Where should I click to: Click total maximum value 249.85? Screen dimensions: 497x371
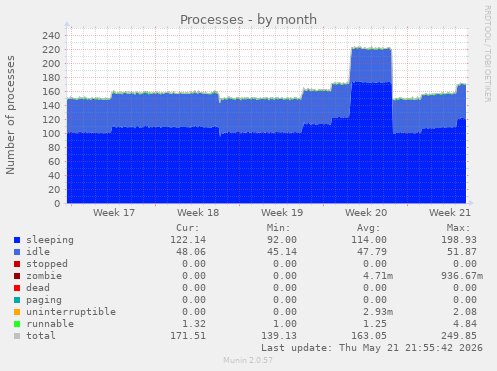tap(459, 336)
